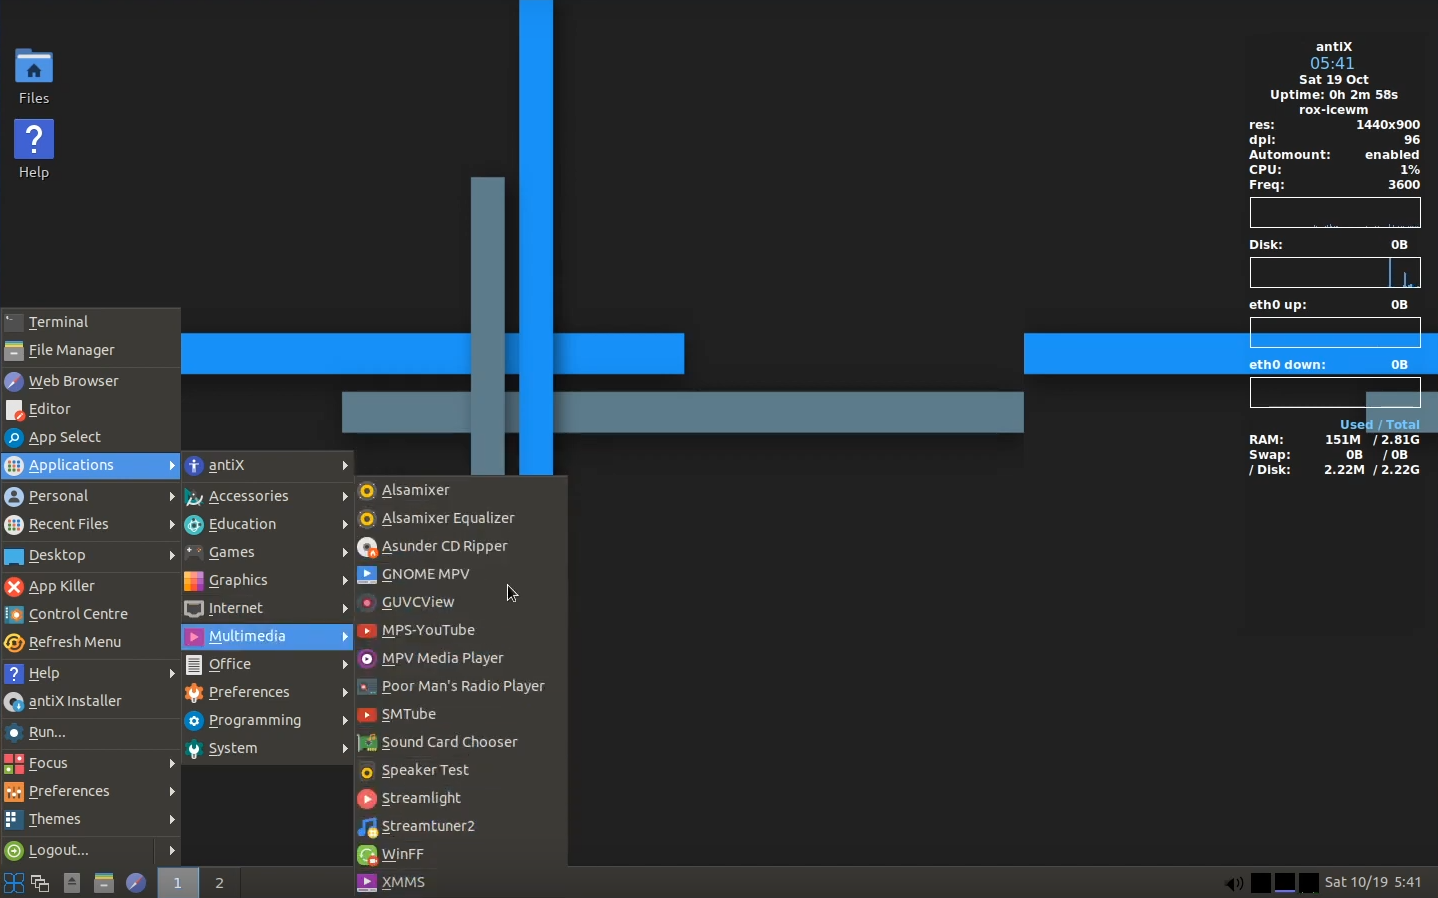Screen dimensions: 1438x898
Task: Expand the Help submenu in main menu
Action: pos(91,673)
